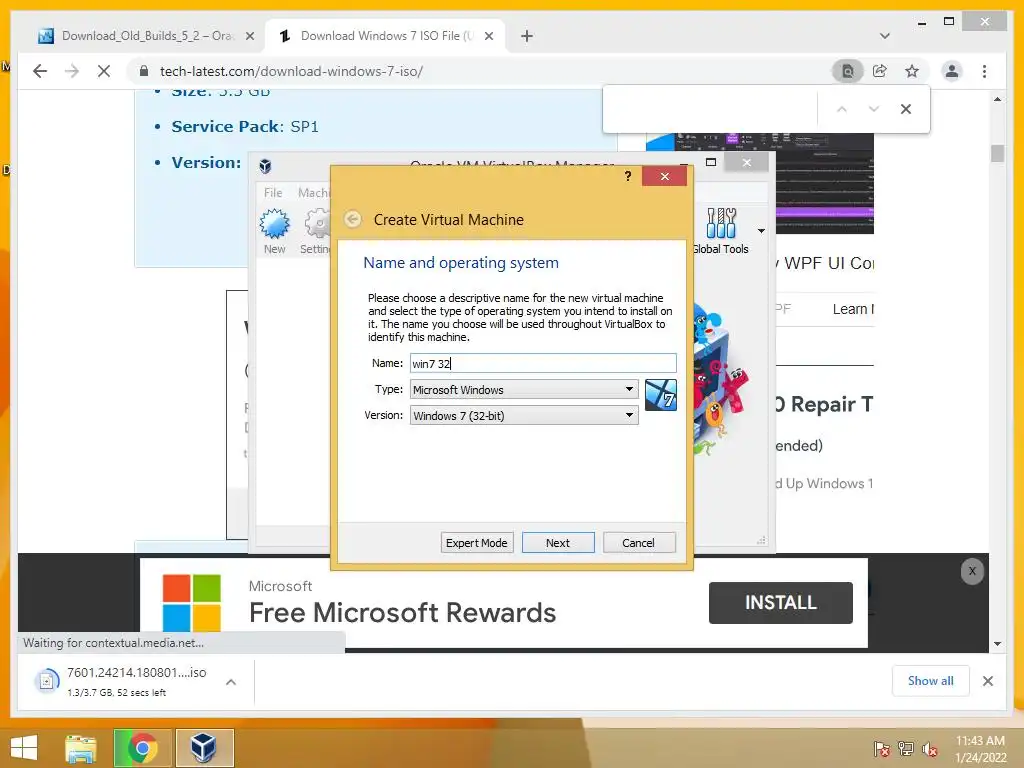Select the Download Windows 7 ISO File tab
This screenshot has height=768, width=1024.
pyautogui.click(x=385, y=36)
